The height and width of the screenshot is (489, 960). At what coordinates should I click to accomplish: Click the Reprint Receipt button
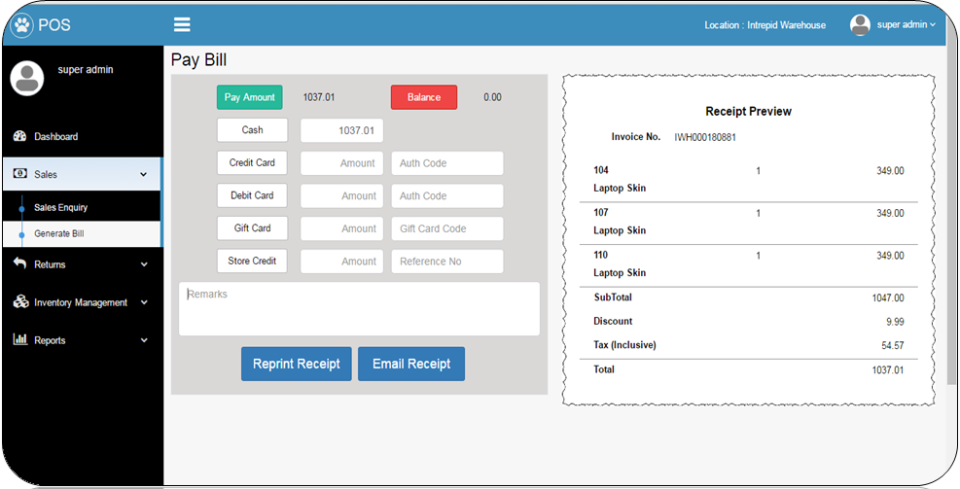(296, 364)
